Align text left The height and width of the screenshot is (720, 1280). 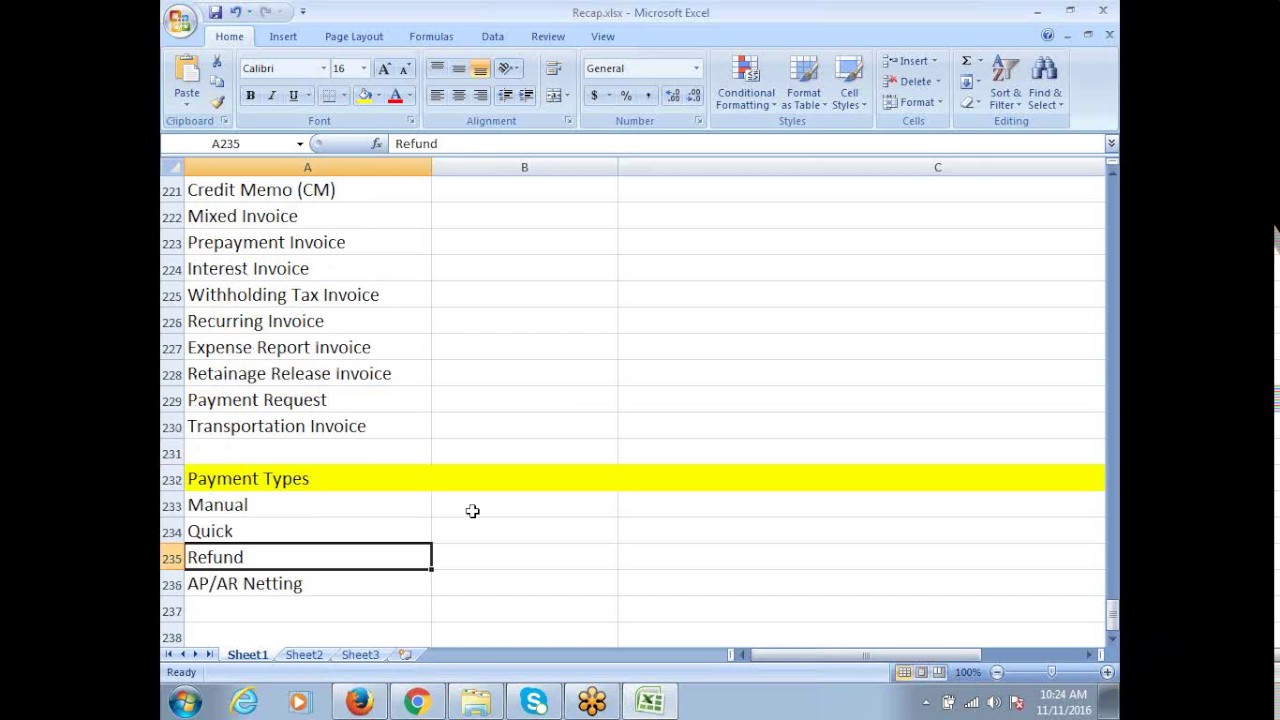[437, 96]
